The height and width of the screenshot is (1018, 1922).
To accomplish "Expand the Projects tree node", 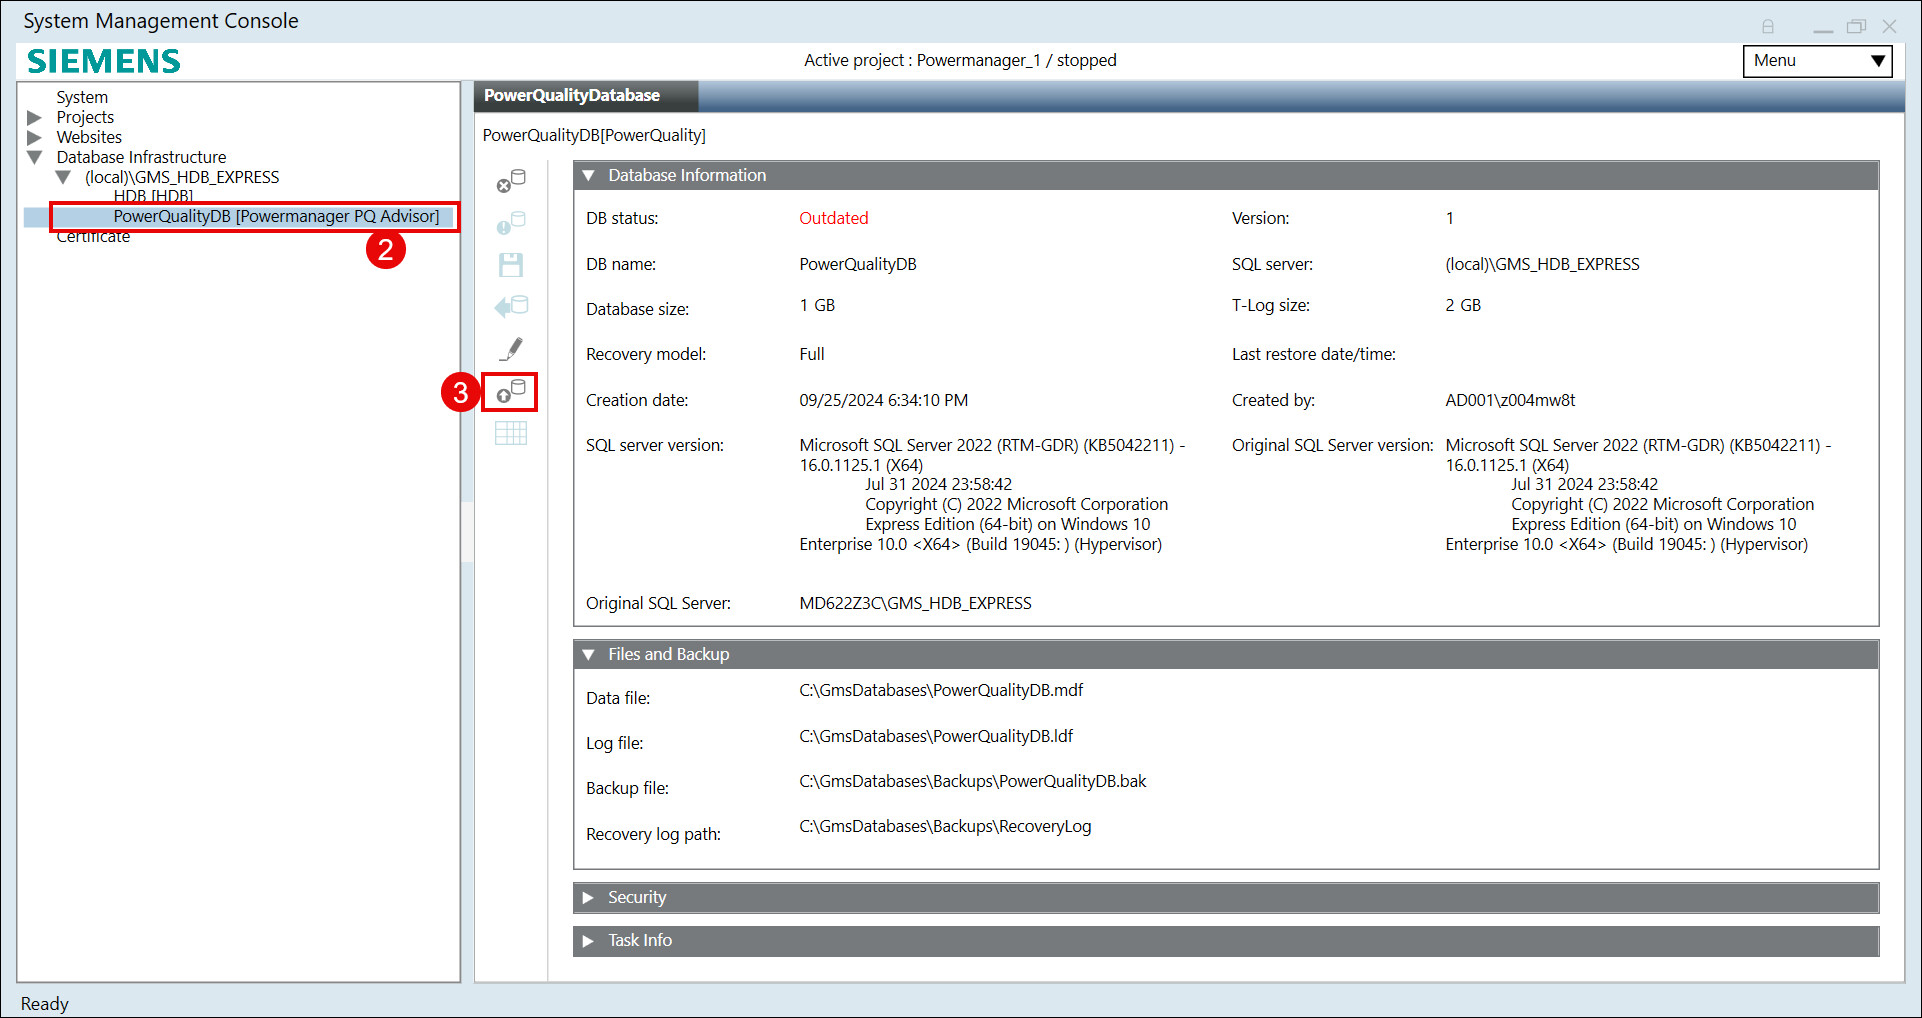I will click(x=35, y=118).
